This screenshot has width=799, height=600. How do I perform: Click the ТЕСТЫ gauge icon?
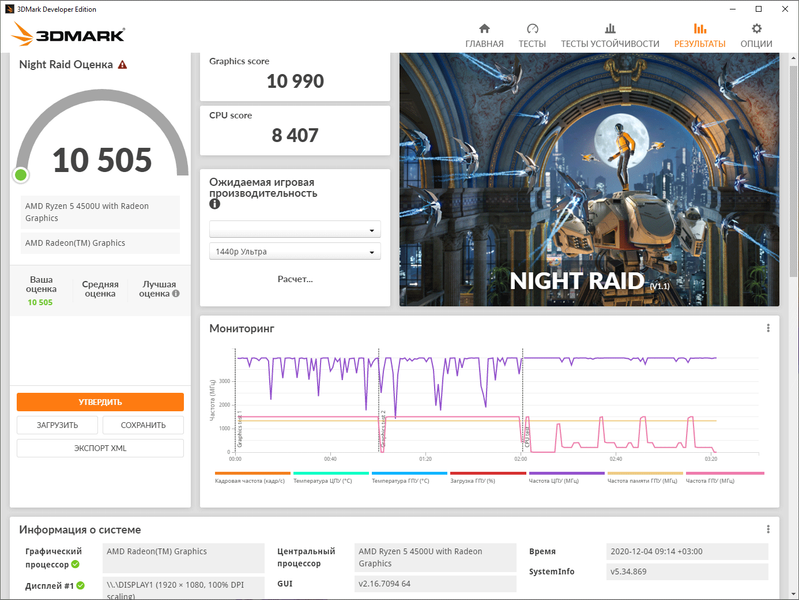coord(532,29)
